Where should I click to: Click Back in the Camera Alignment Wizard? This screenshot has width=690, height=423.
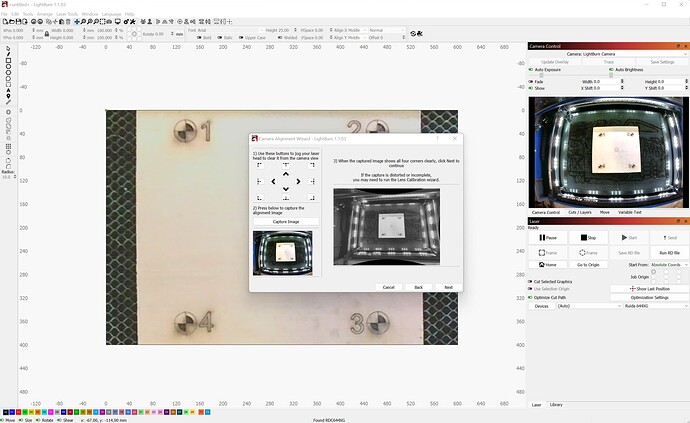(418, 287)
